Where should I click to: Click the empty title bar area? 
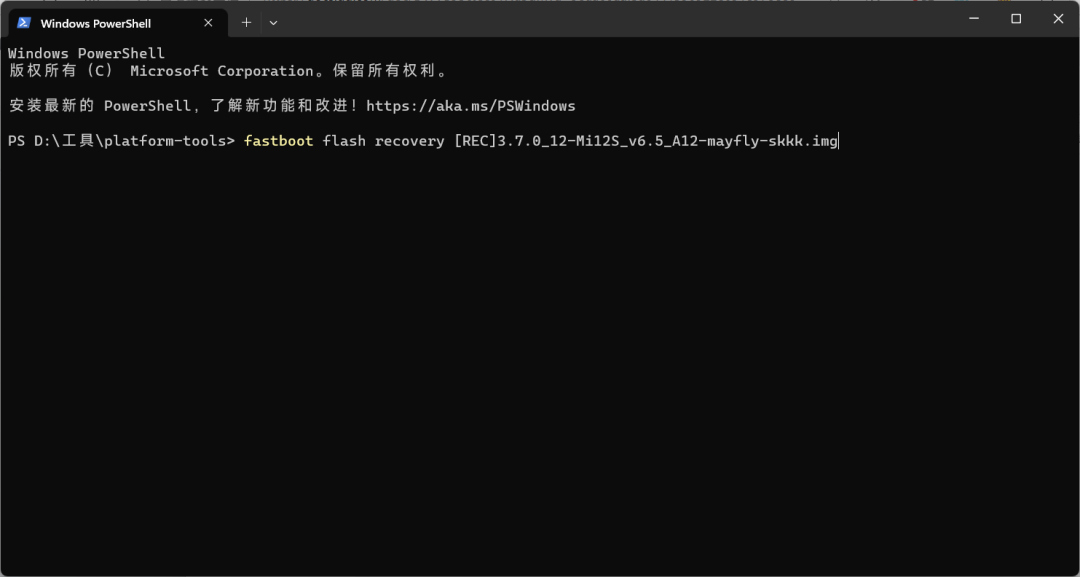[x=600, y=20]
